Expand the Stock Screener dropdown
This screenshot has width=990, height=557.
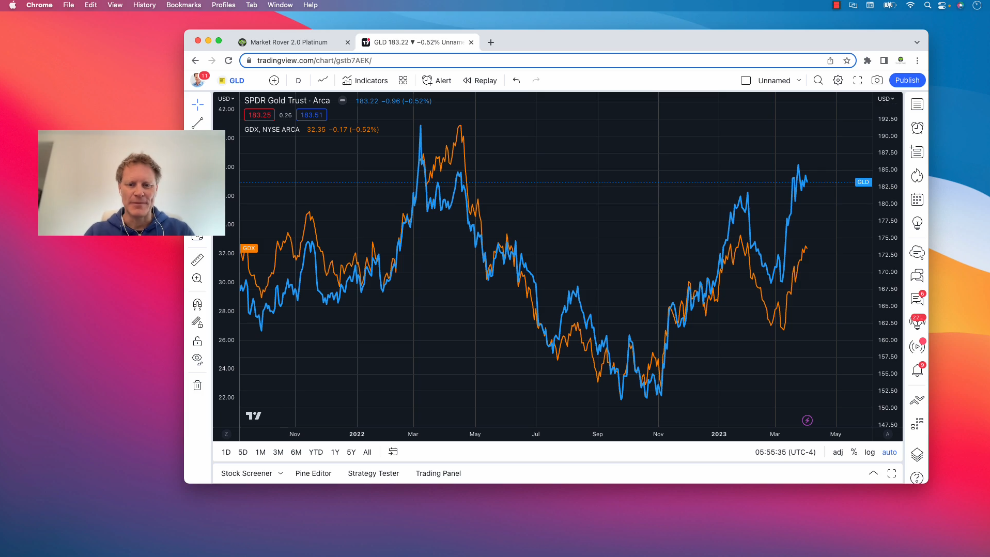251,473
